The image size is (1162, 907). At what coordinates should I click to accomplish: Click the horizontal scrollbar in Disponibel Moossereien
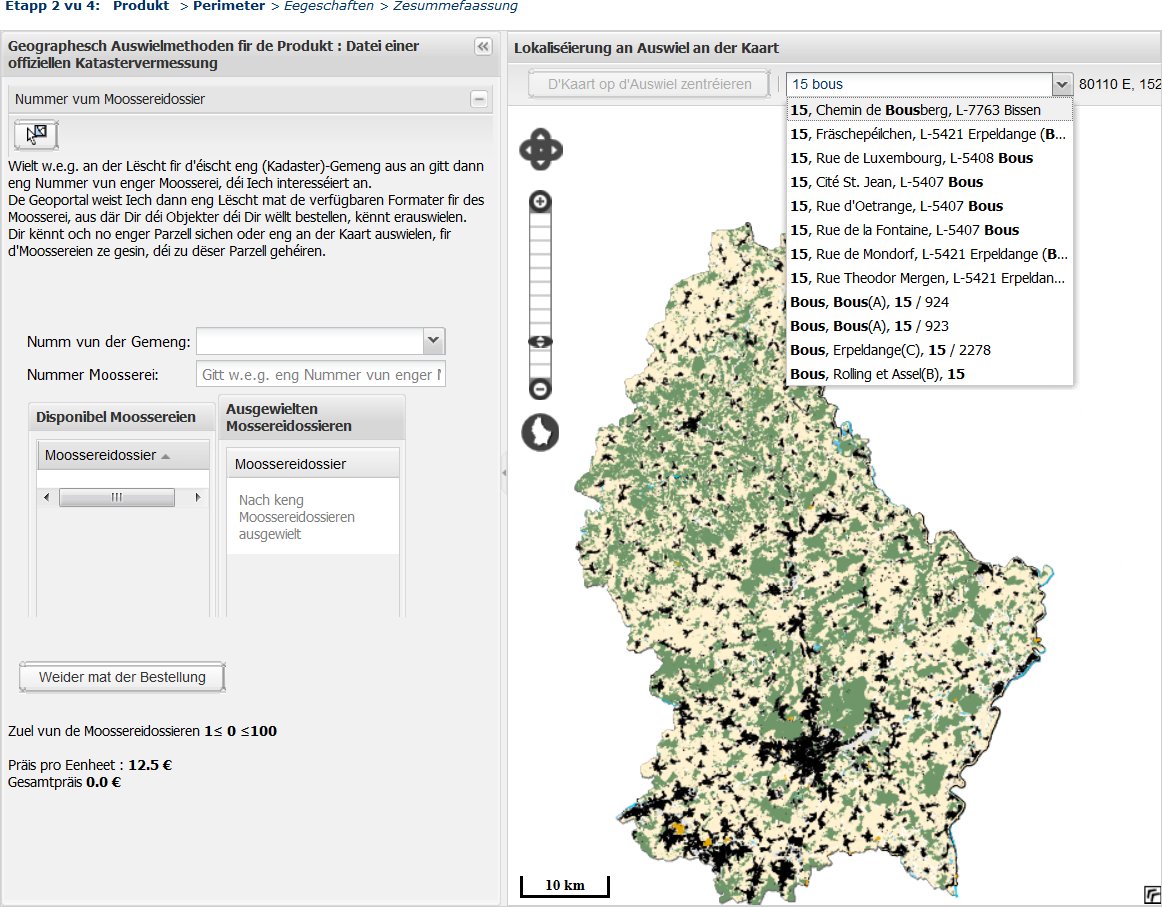(116, 497)
